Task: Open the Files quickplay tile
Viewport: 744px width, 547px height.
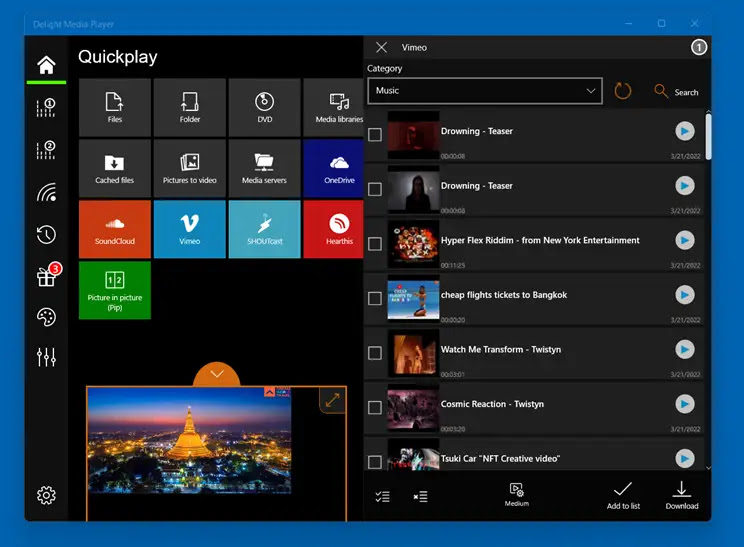Action: (x=115, y=108)
